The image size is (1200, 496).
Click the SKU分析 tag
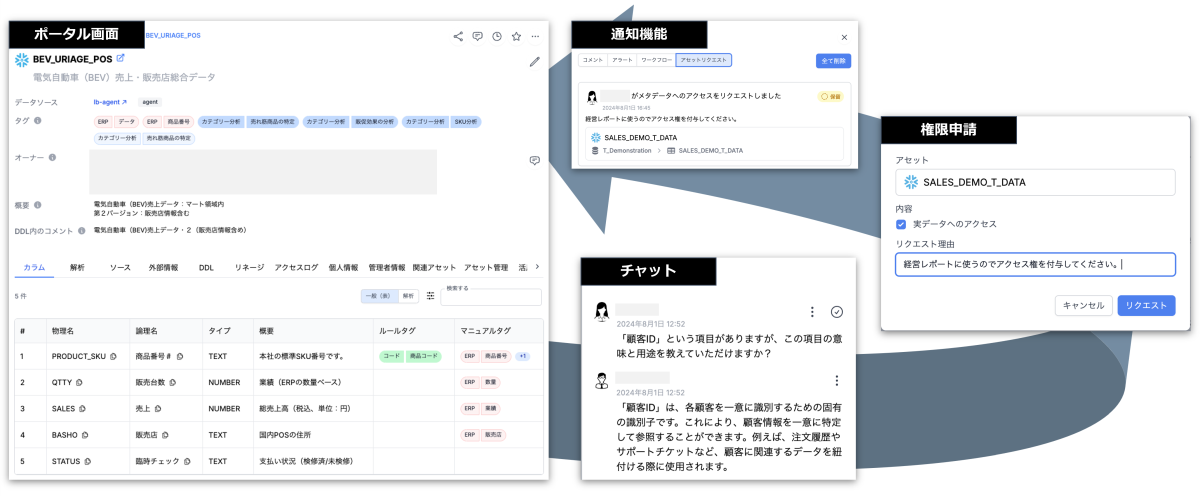point(466,121)
